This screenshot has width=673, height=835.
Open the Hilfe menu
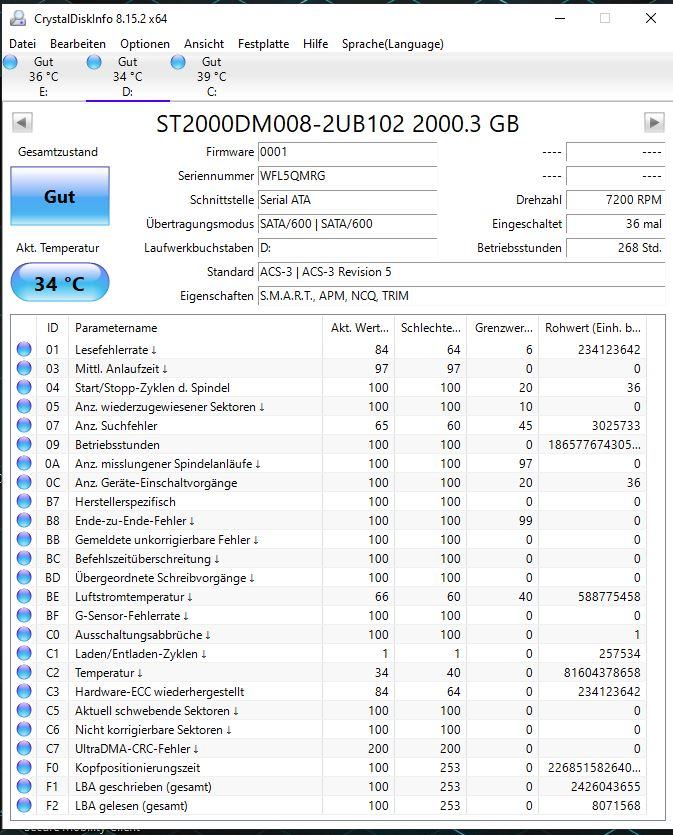coord(315,44)
